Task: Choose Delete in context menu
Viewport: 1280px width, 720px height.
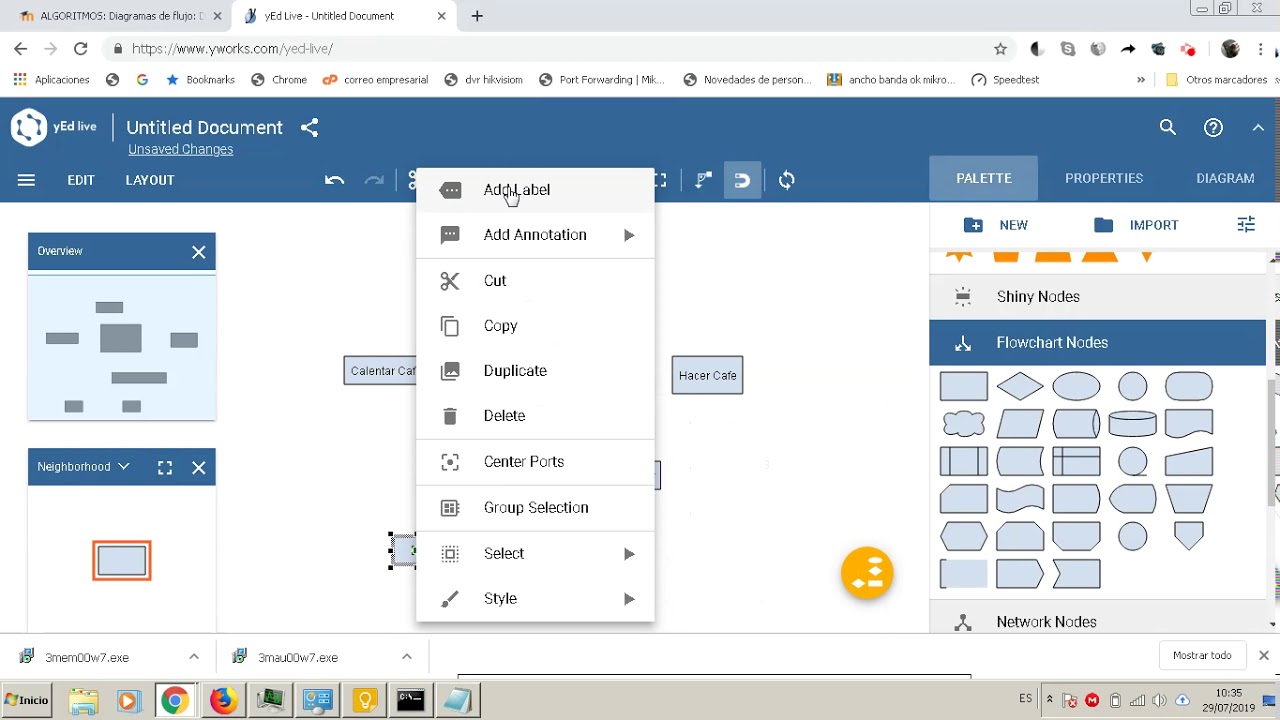Action: click(x=535, y=416)
